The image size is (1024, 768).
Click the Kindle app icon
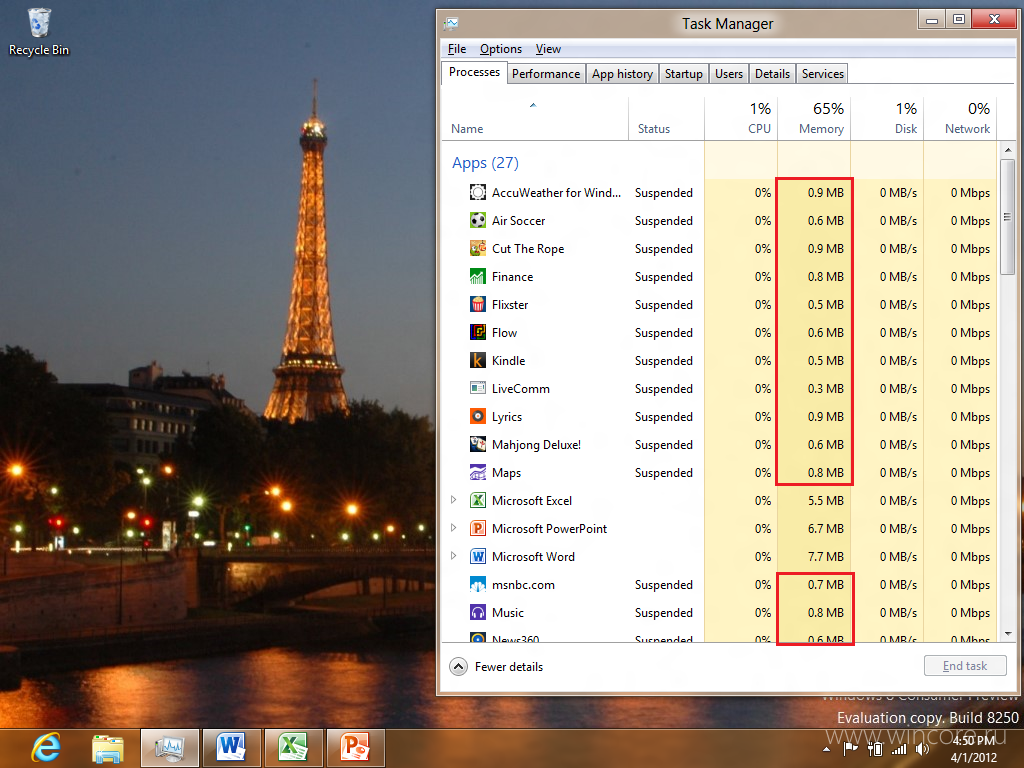(477, 360)
